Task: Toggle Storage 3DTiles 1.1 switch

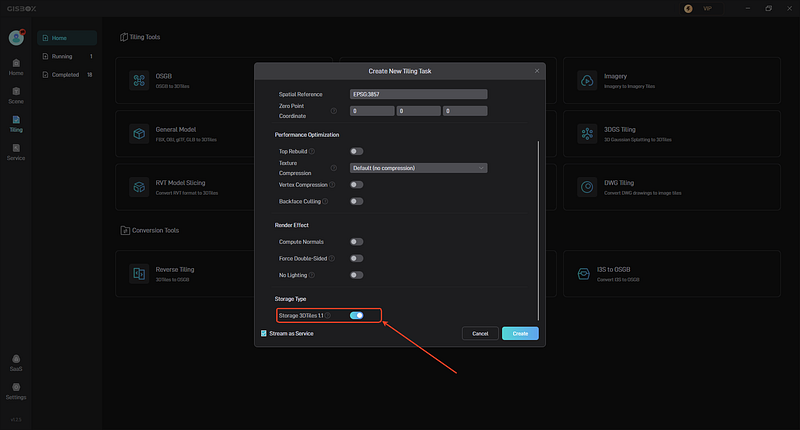Action: pos(357,315)
